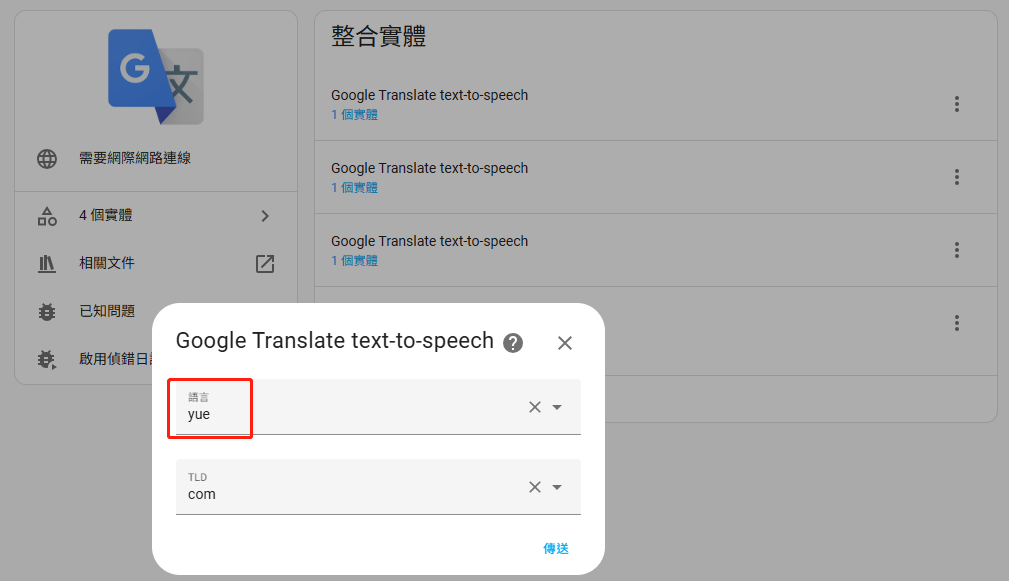Click the 需要網際網路連線 text

pyautogui.click(x=134, y=158)
